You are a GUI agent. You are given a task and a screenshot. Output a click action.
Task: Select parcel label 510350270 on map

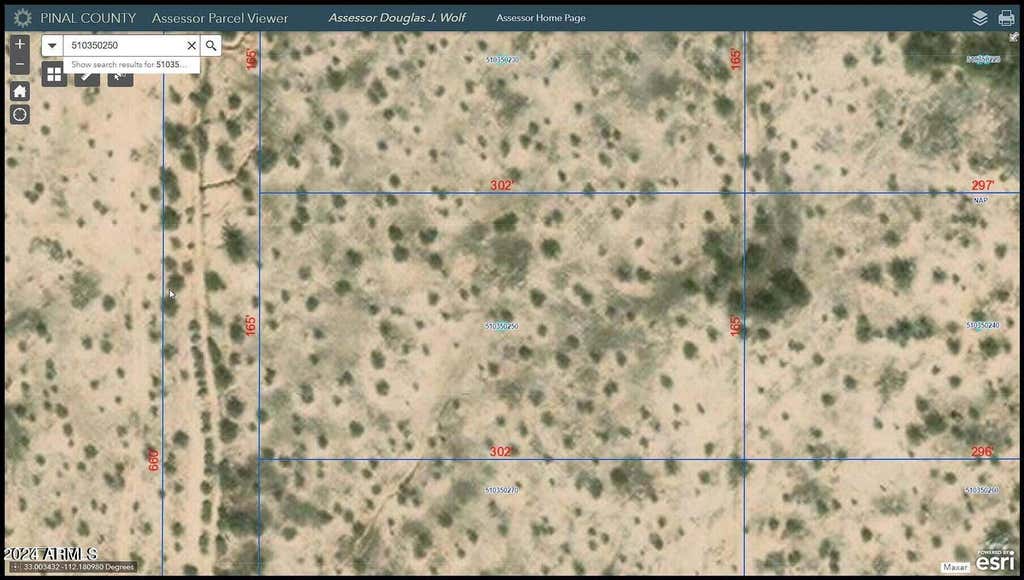pos(502,491)
